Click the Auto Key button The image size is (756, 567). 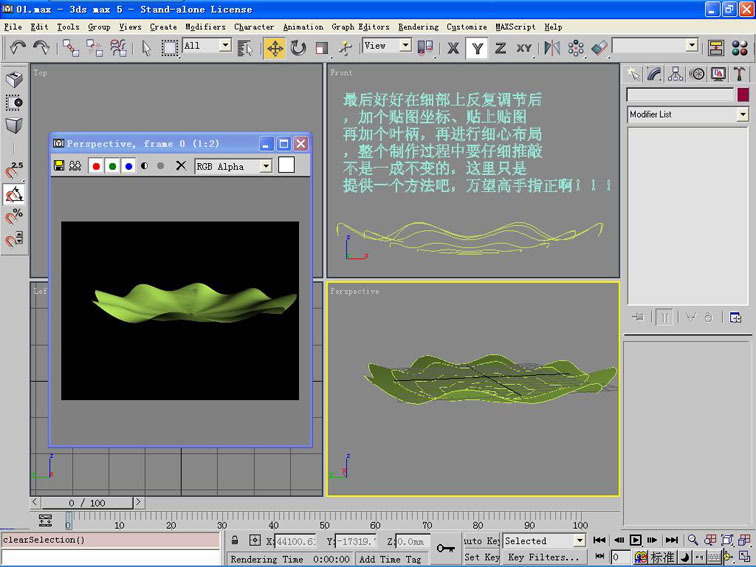[x=481, y=540]
